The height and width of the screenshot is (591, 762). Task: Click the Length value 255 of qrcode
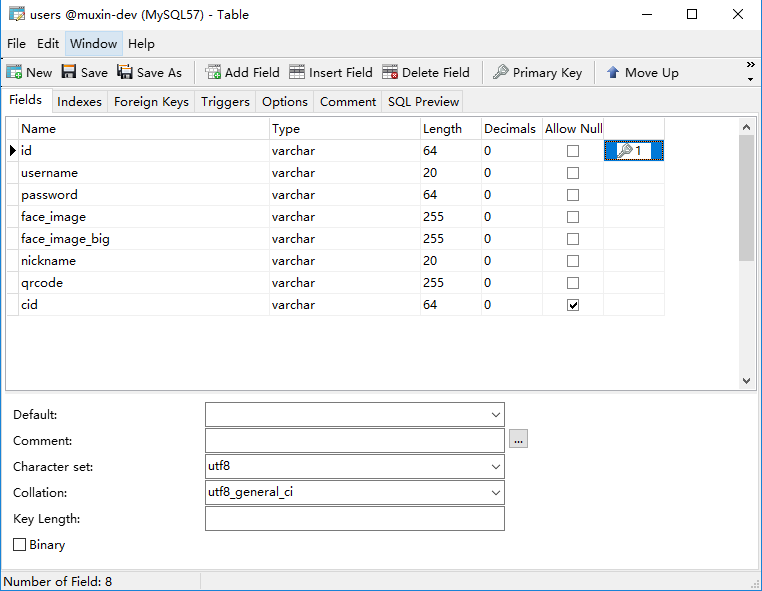433,283
